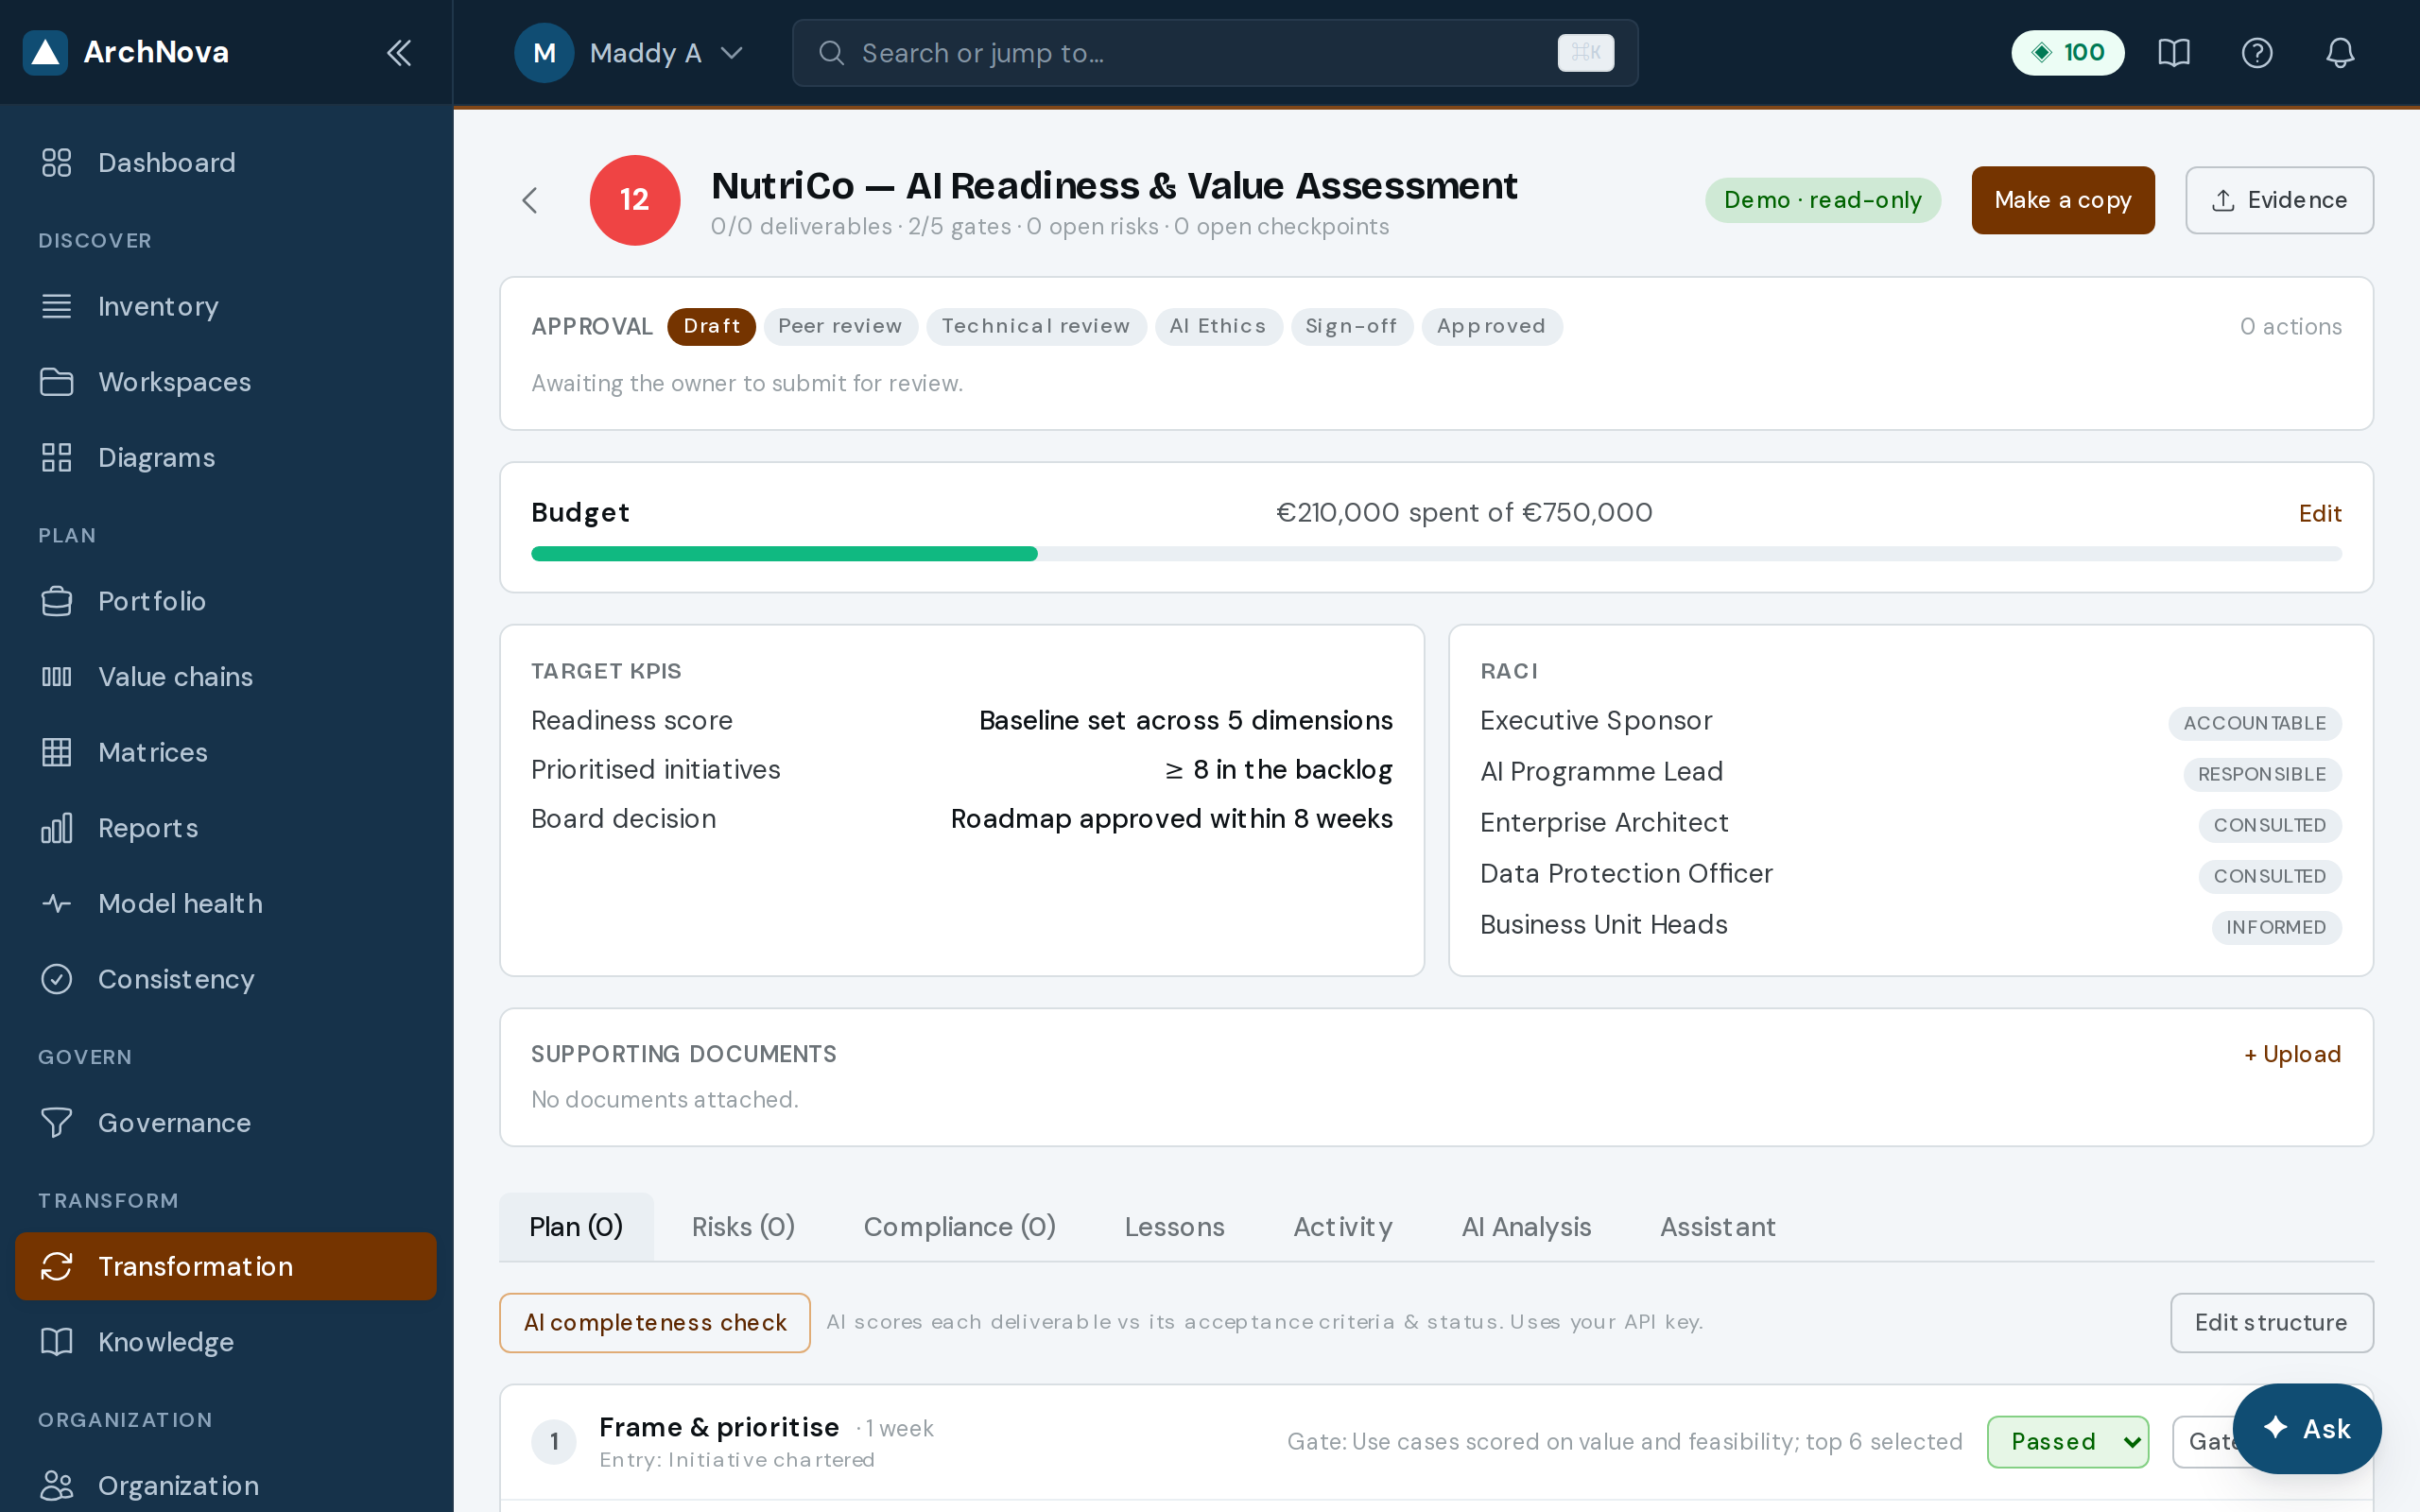Click Edit on the Budget card
This screenshot has width=2420, height=1512.
tap(2320, 513)
